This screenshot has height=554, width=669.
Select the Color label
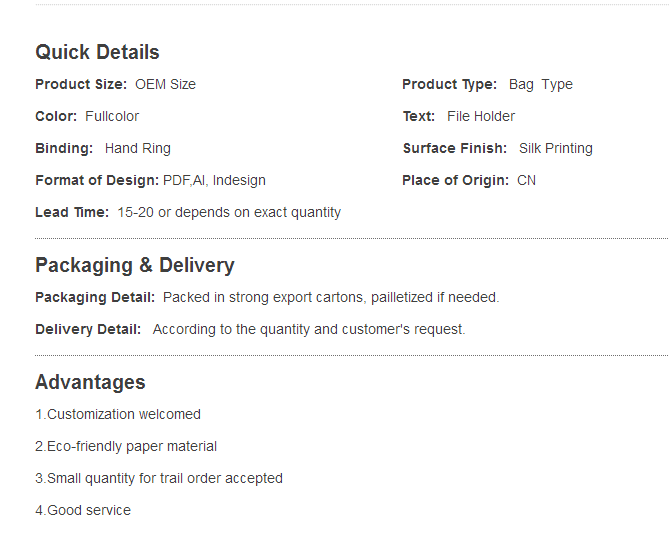(x=56, y=117)
